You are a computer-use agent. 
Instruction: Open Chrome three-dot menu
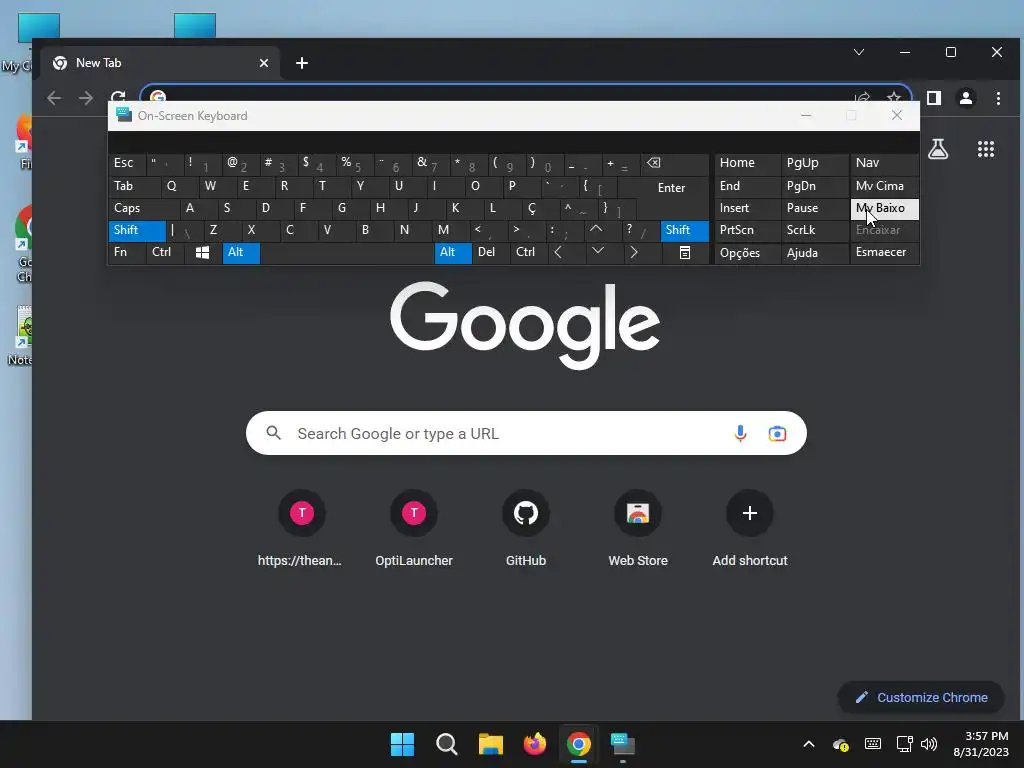coord(998,98)
